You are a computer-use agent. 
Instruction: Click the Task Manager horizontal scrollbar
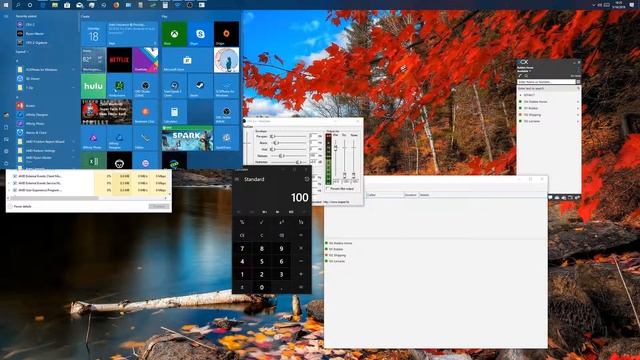point(54,198)
